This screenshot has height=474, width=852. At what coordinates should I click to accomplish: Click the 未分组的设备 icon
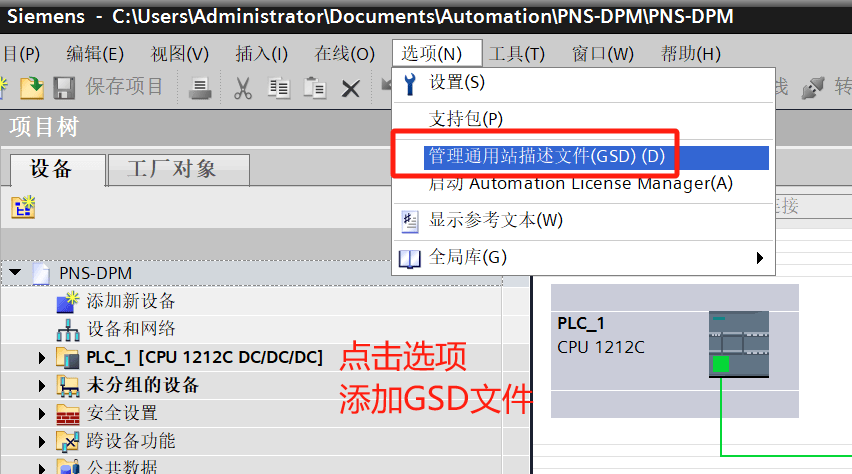68,386
